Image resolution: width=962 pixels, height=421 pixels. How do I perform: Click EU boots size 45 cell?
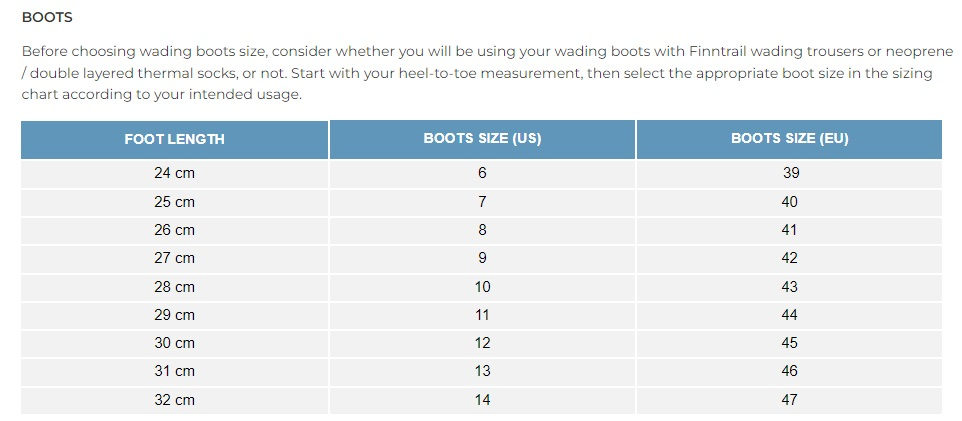coord(790,344)
